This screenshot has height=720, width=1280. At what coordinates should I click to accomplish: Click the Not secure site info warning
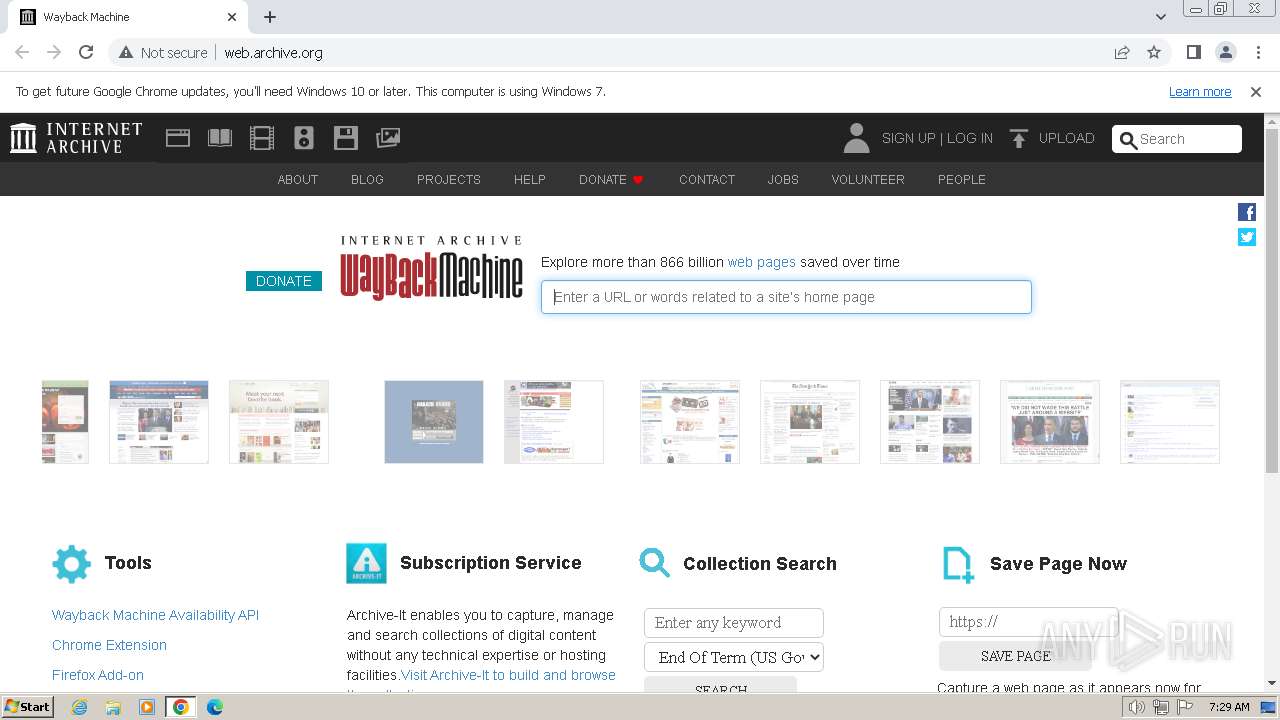(x=164, y=52)
